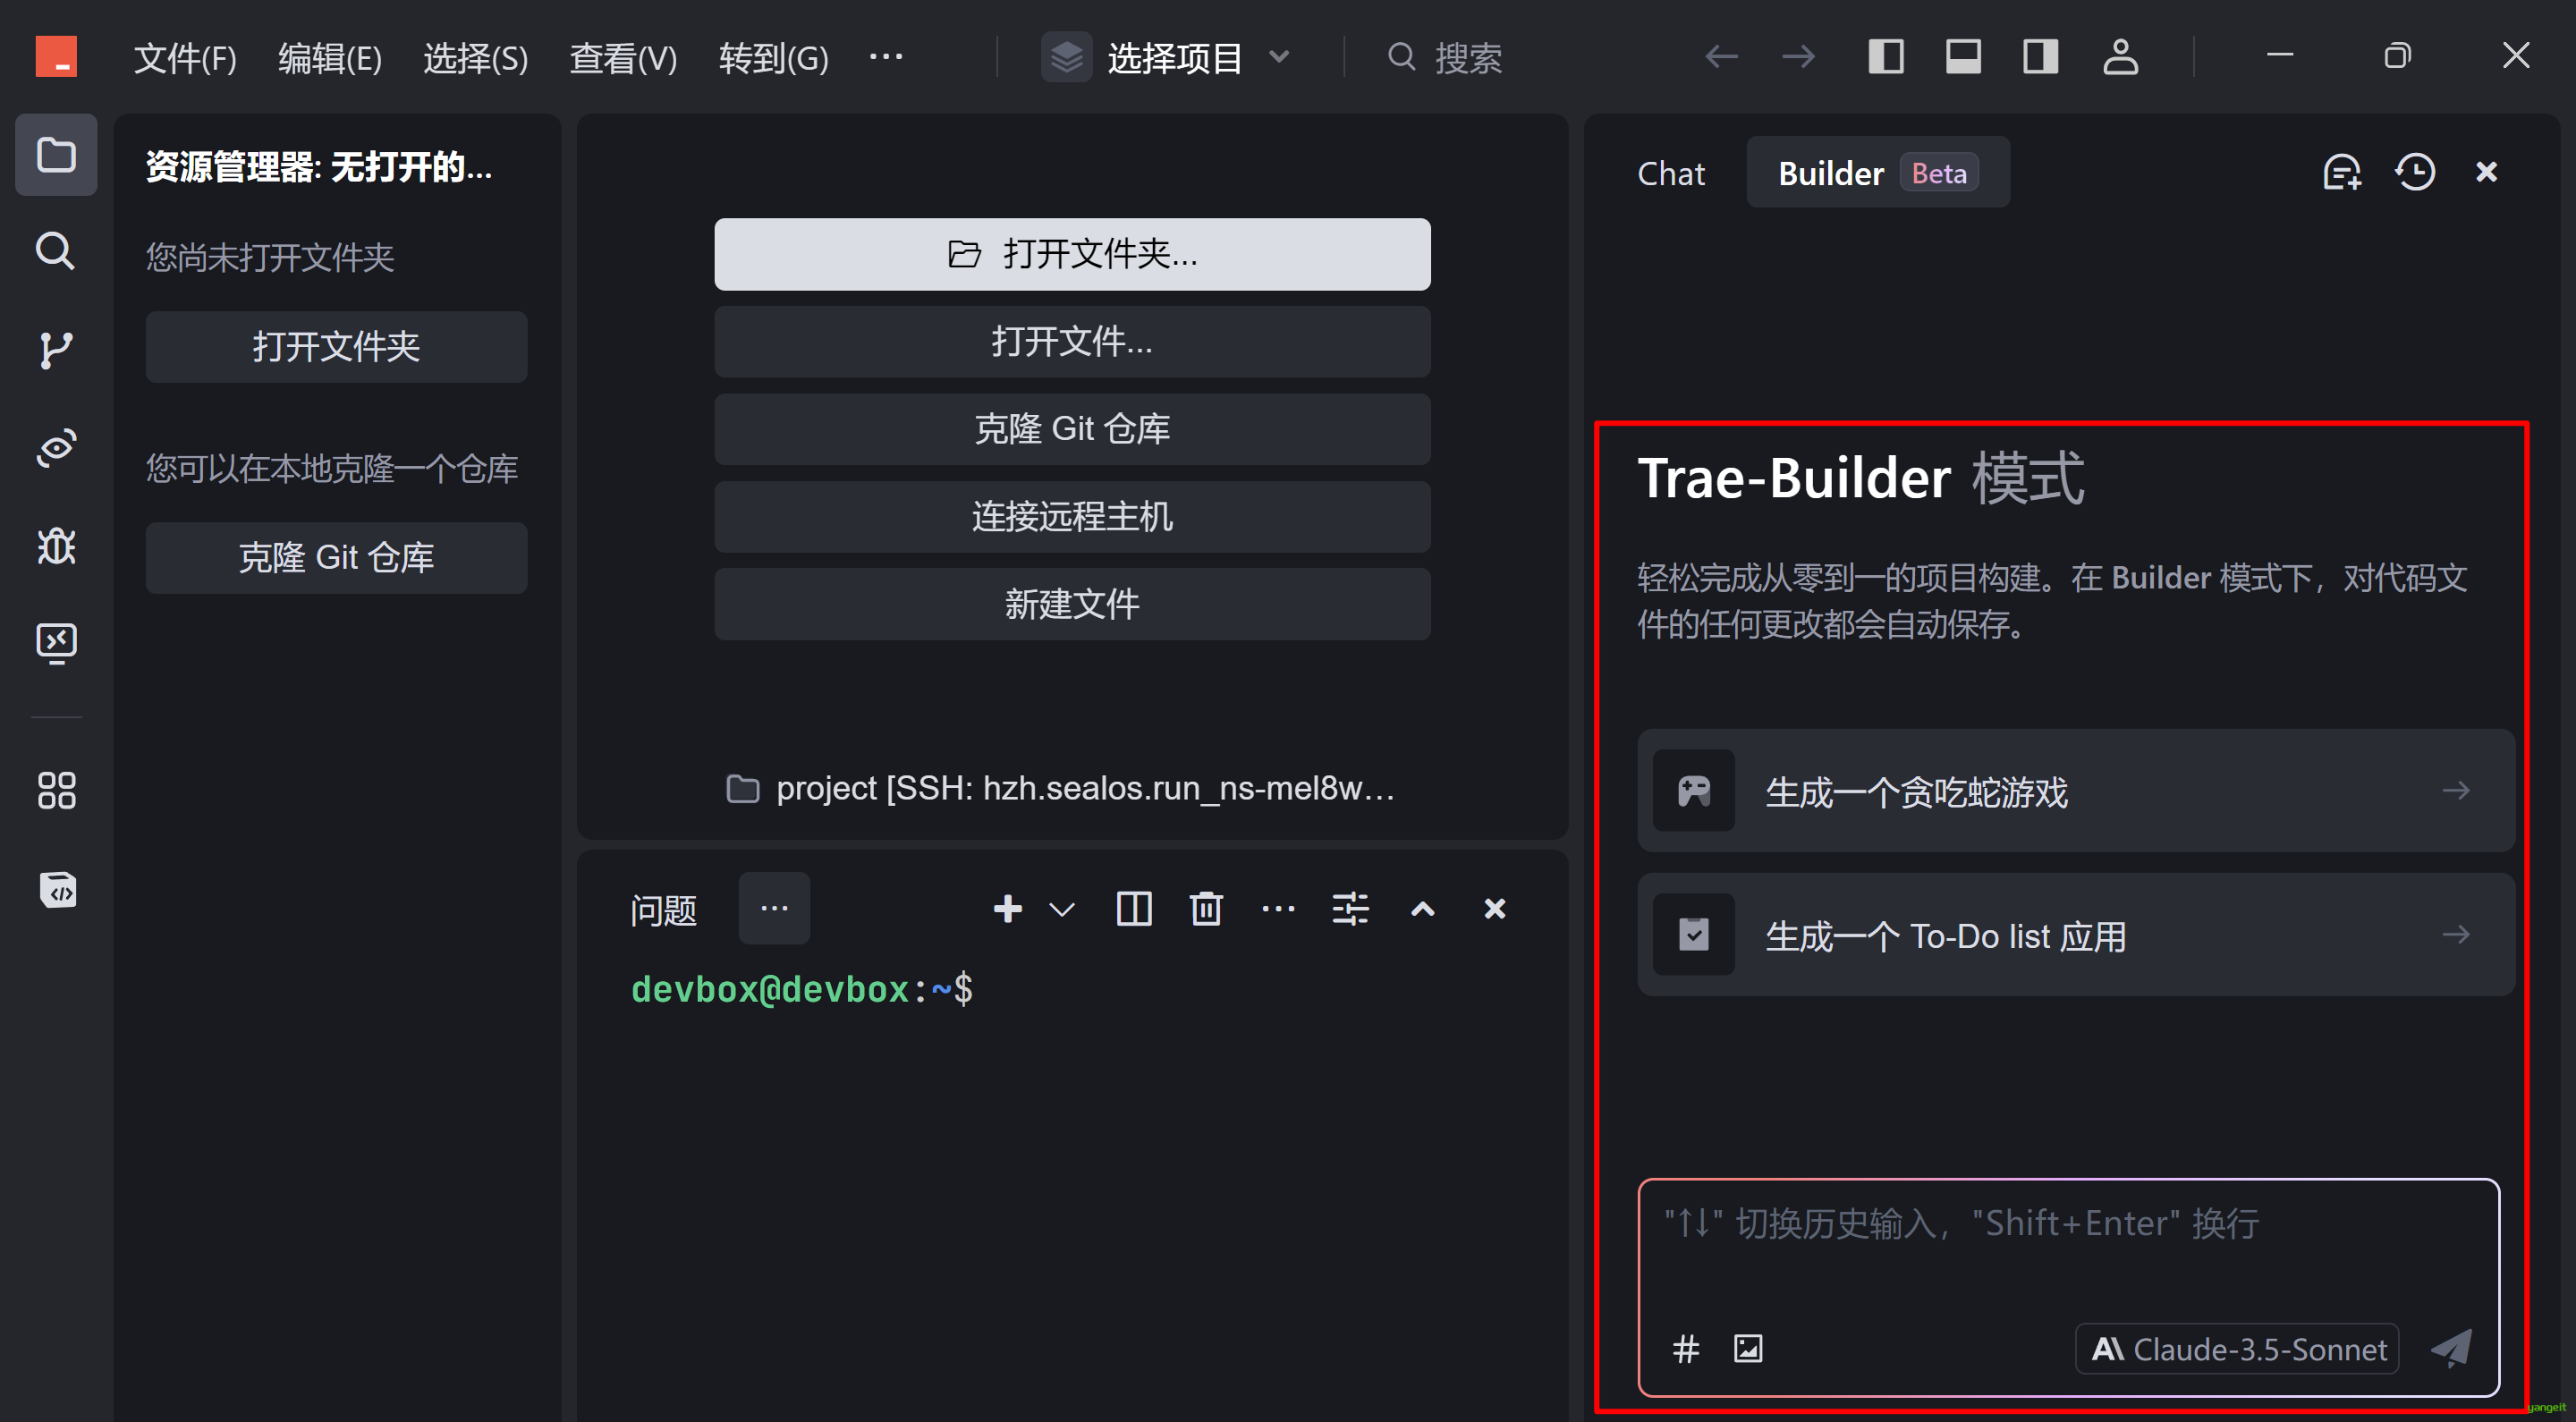Maximize the panel with up chevron
This screenshot has height=1422, width=2576.
click(x=1422, y=909)
